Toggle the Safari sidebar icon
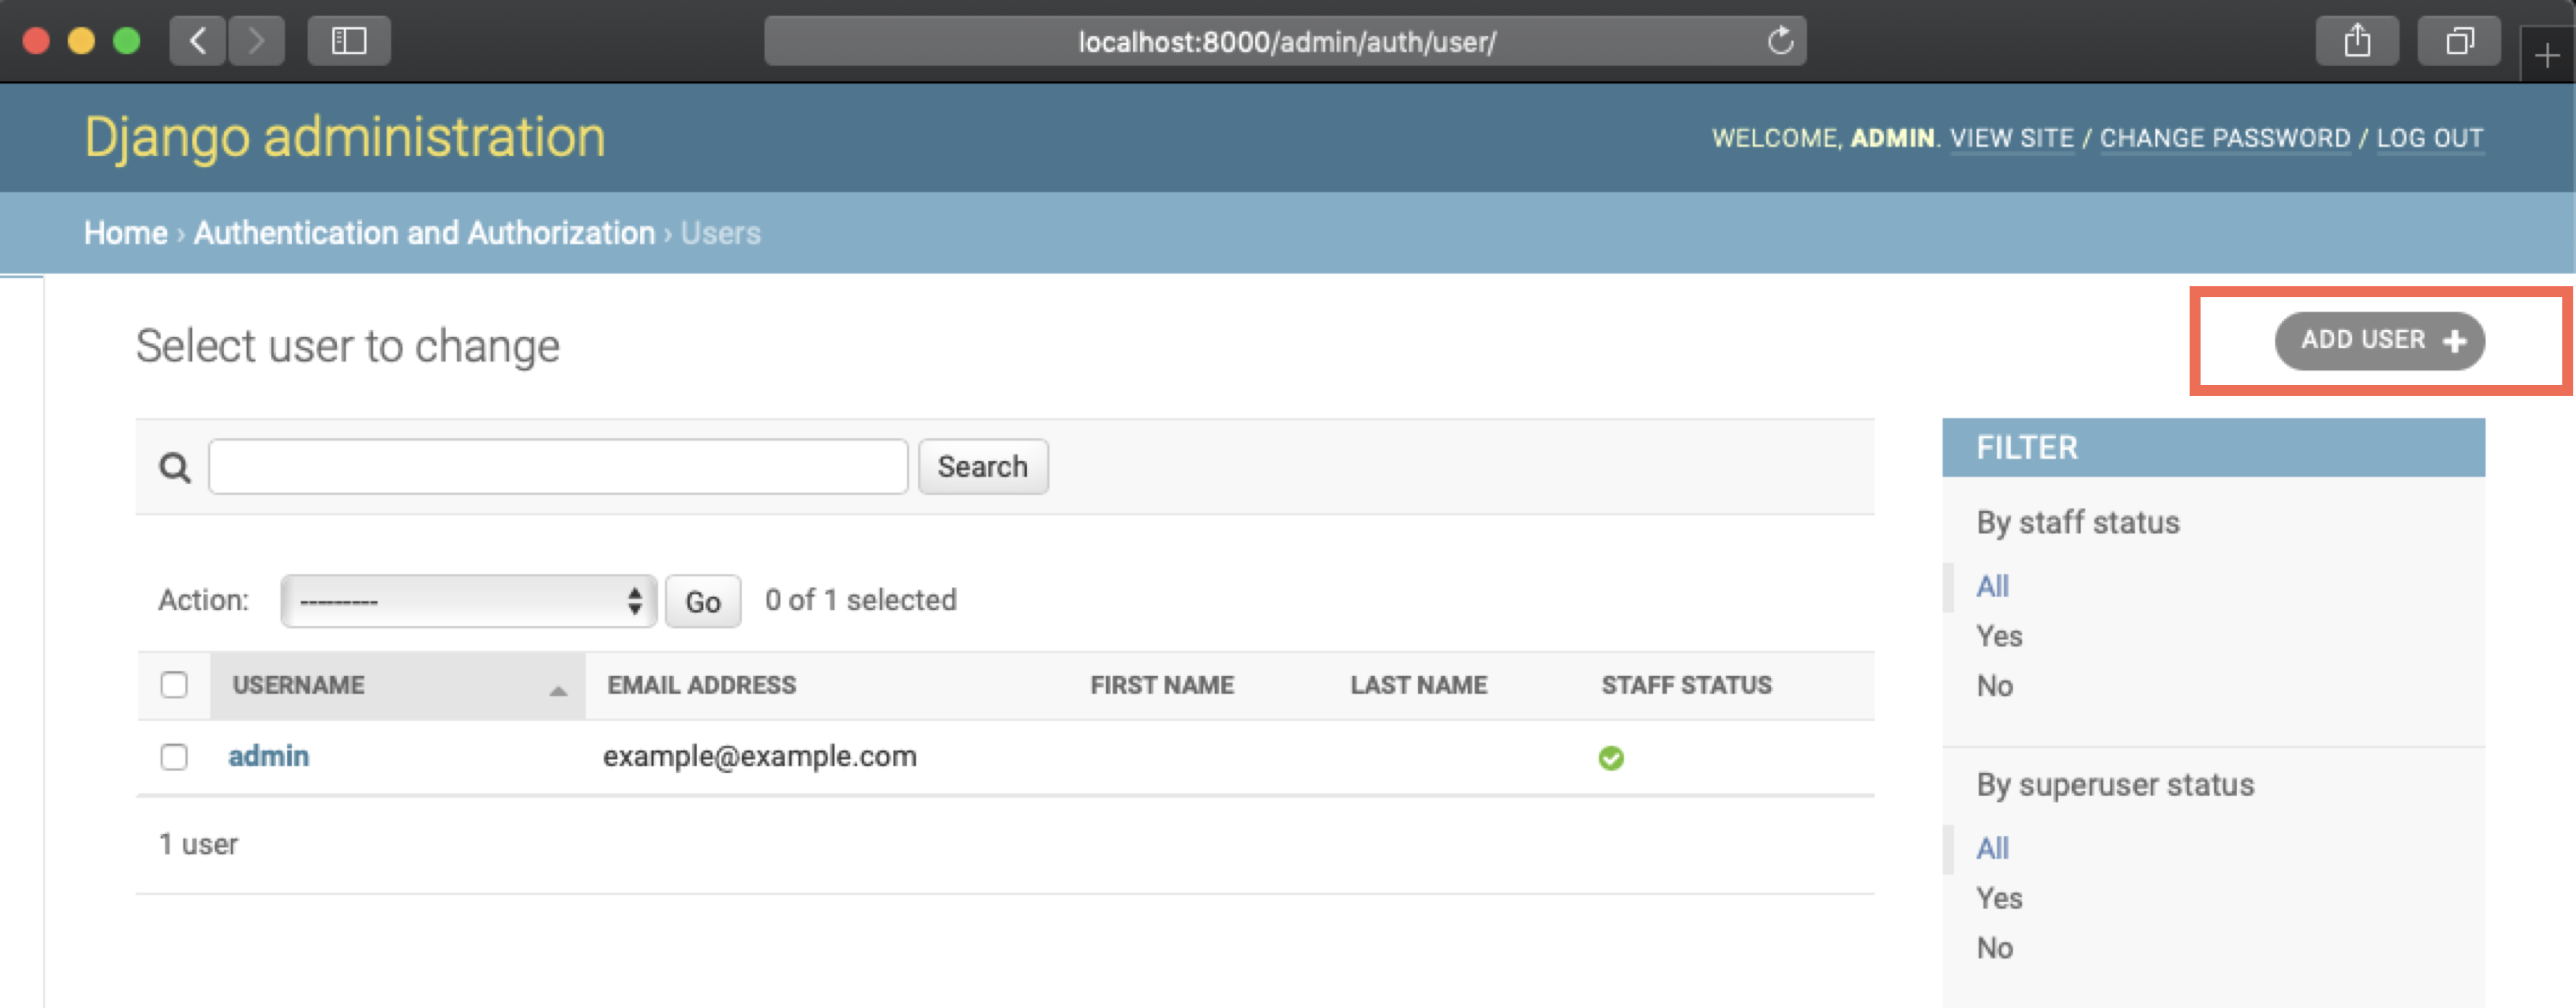 point(349,41)
